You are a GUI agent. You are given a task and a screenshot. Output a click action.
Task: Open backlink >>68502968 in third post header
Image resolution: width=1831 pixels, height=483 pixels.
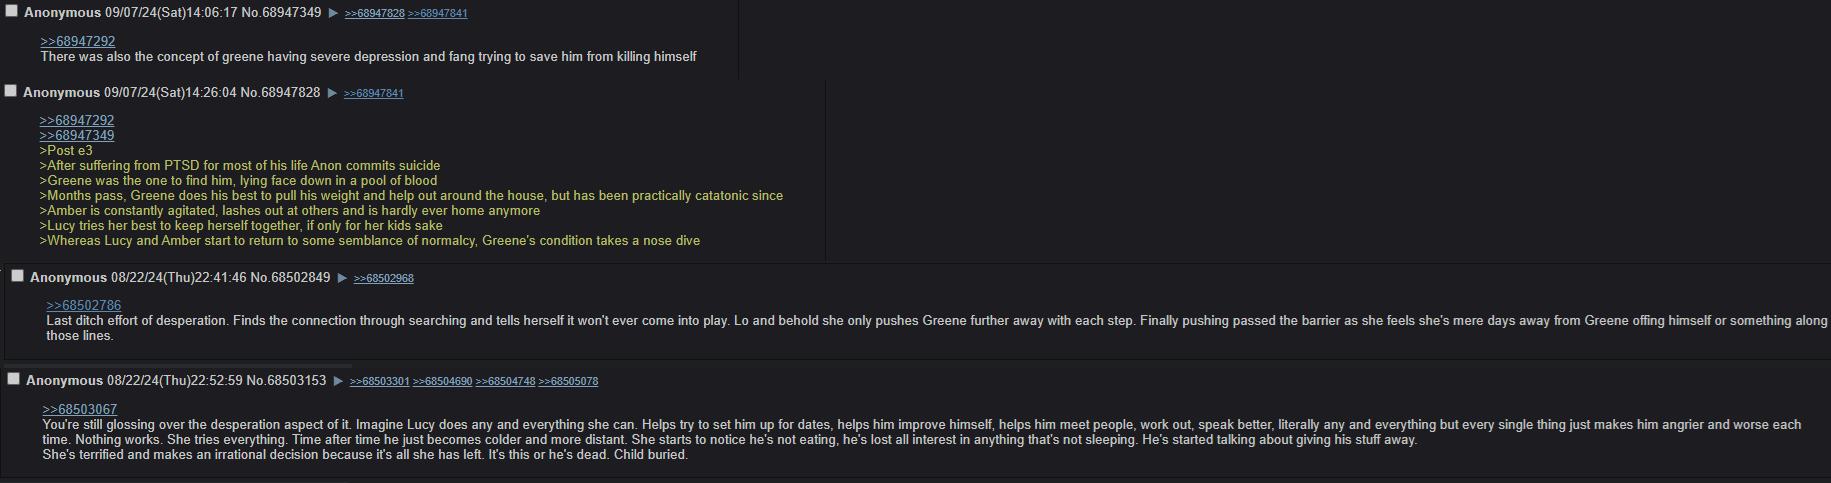point(384,278)
